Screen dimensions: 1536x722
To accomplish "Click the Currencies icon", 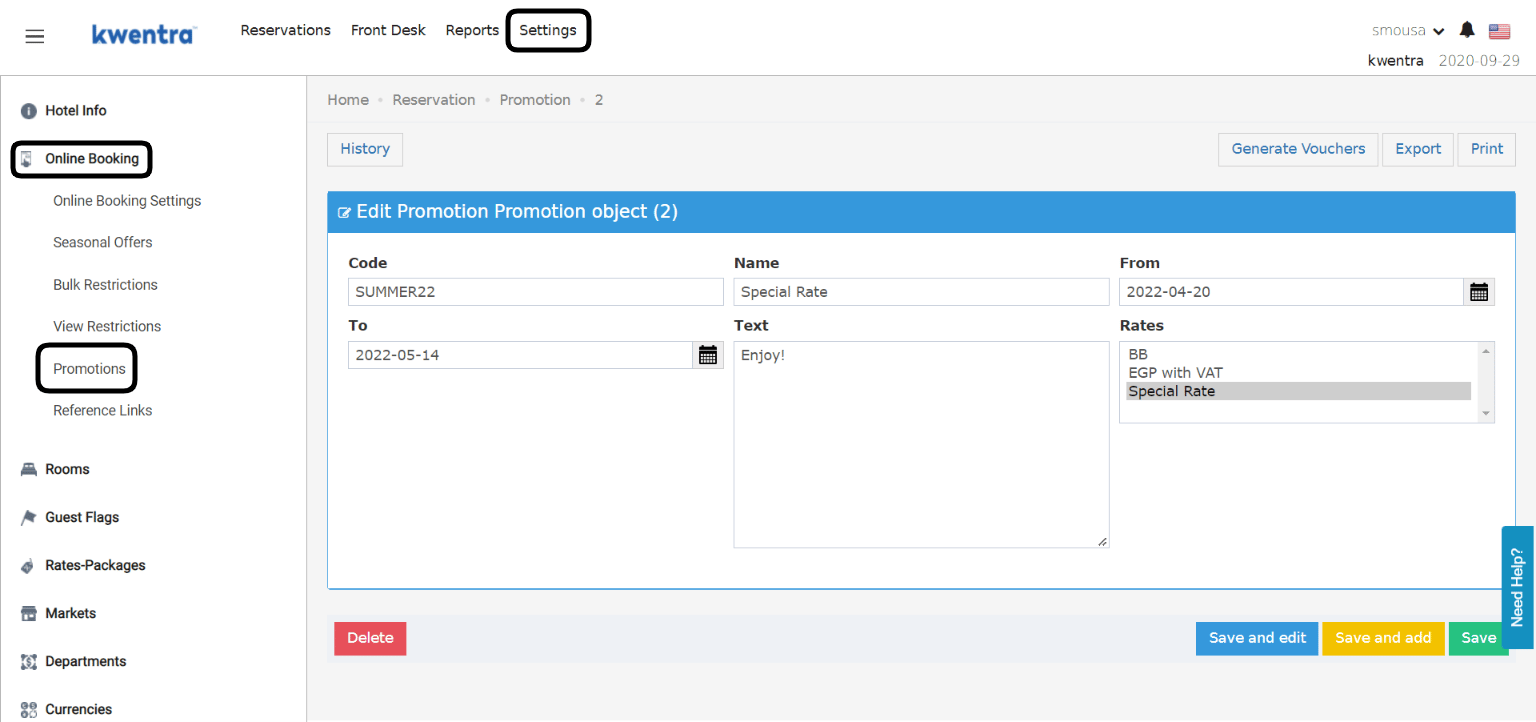I will tap(29, 710).
